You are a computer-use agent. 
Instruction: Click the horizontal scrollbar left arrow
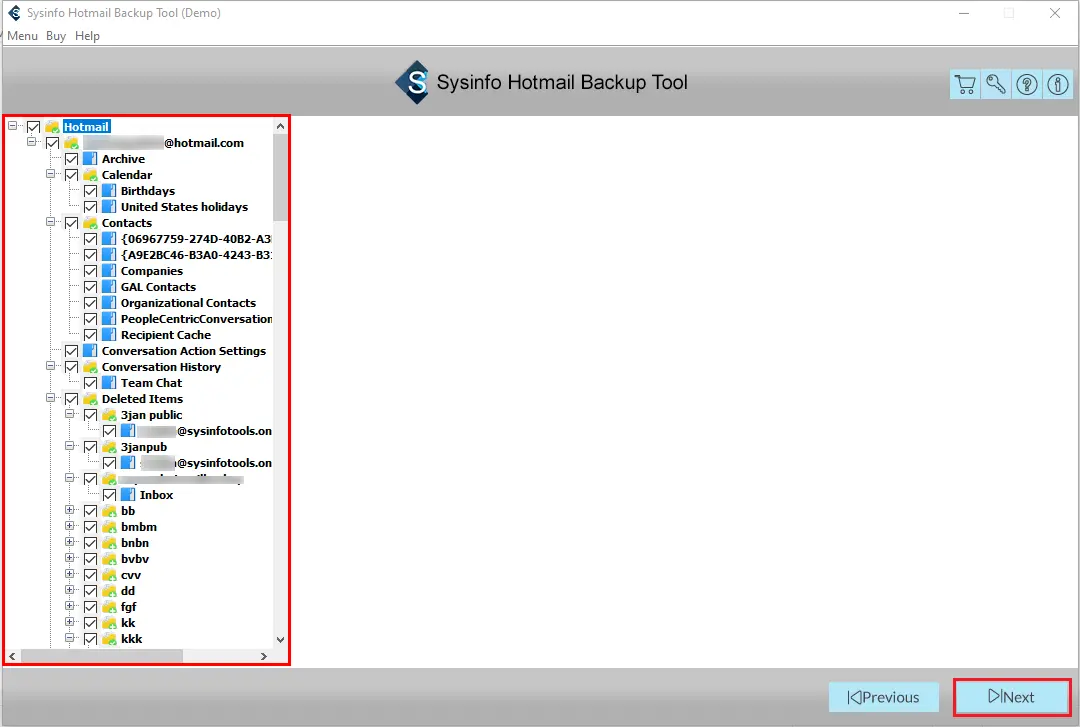coord(12,656)
